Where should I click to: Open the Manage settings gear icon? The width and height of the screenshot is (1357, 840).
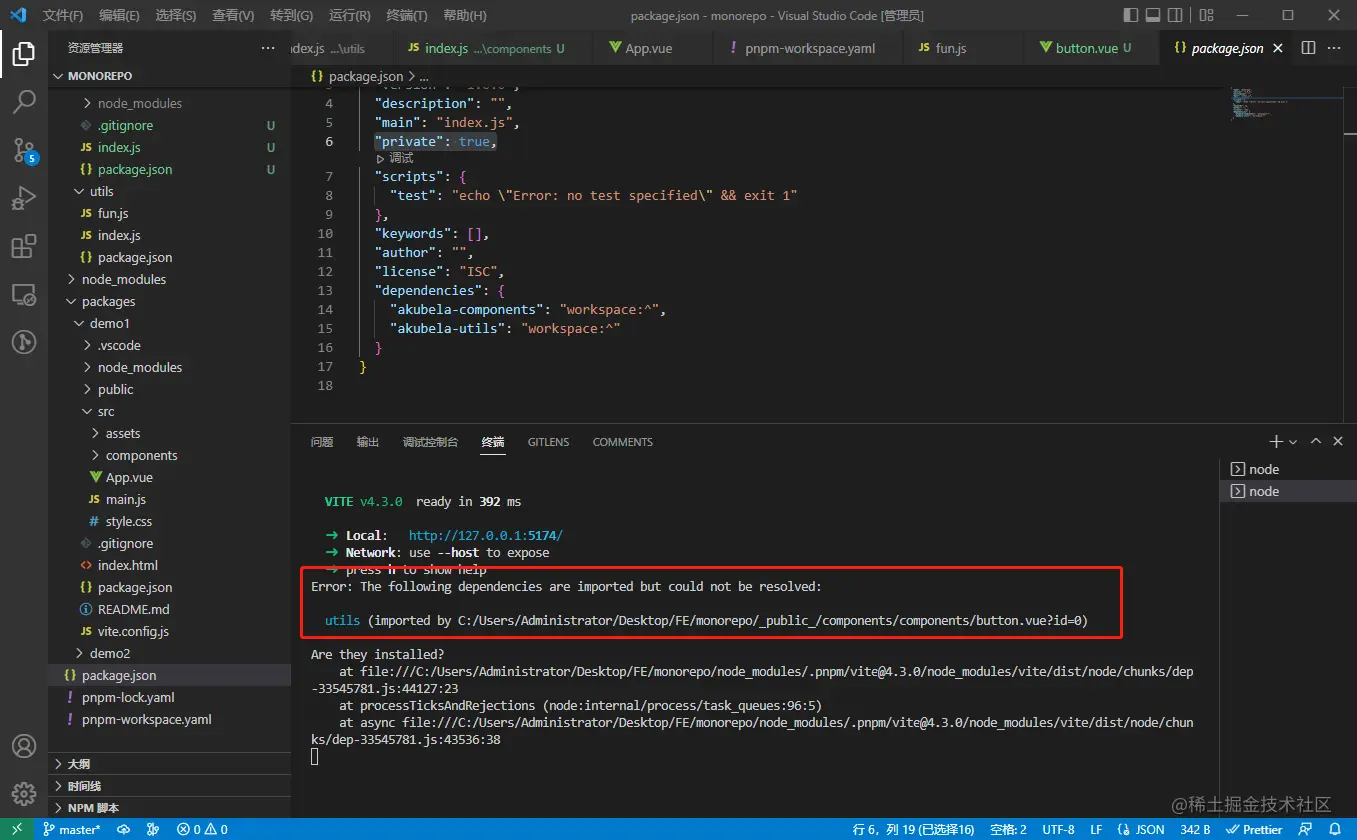(24, 793)
